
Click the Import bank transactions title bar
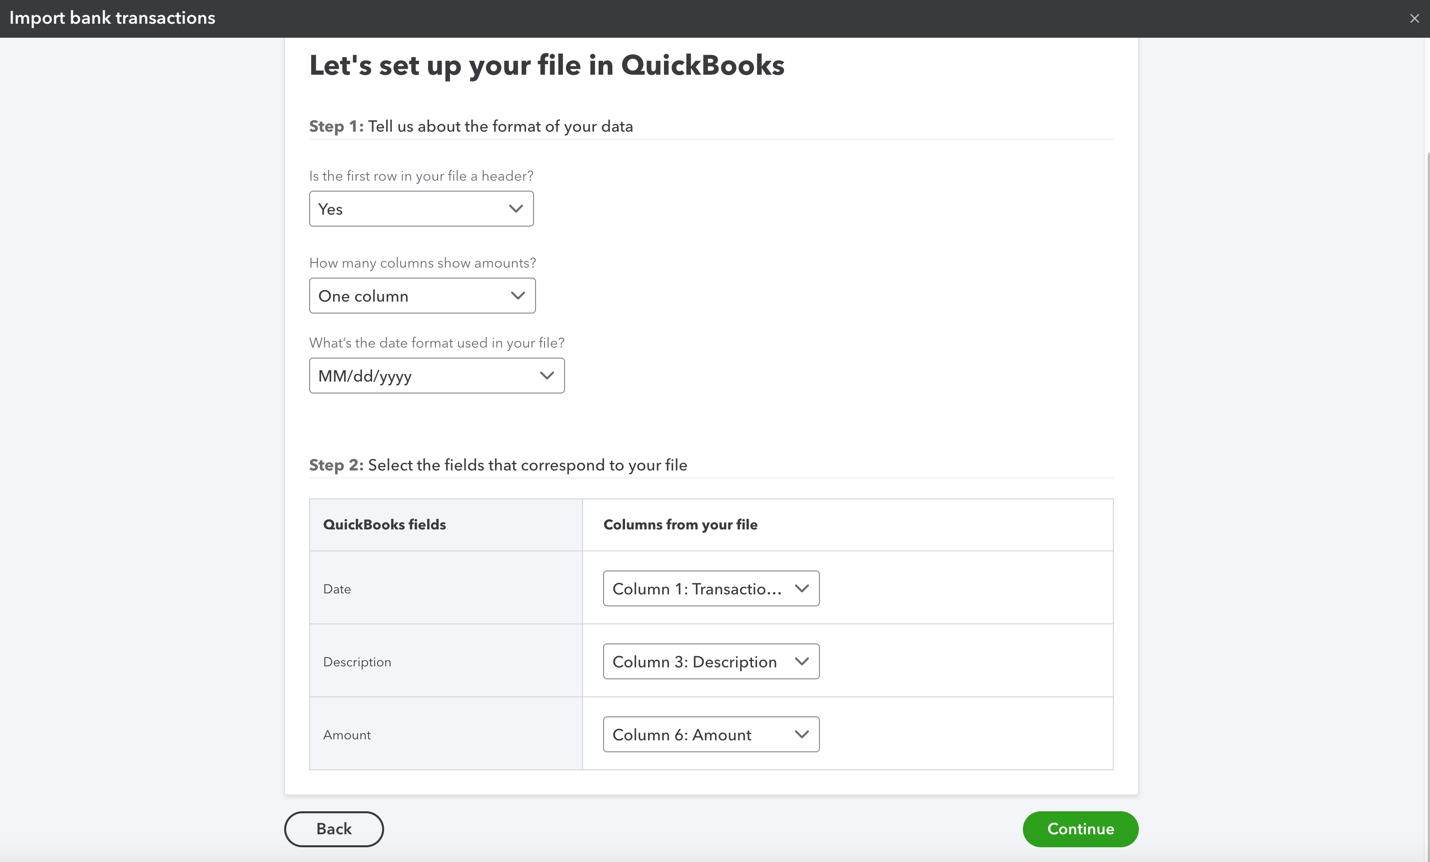(112, 18)
